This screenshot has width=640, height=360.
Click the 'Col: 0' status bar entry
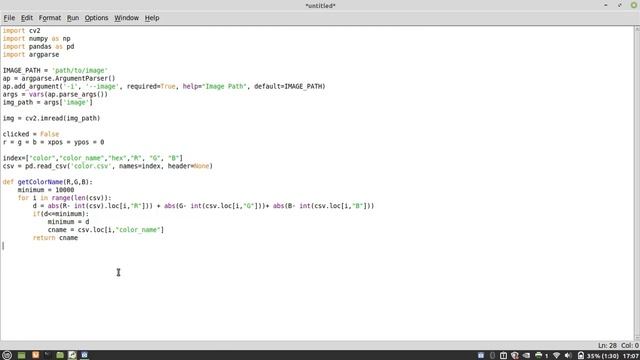pos(630,346)
